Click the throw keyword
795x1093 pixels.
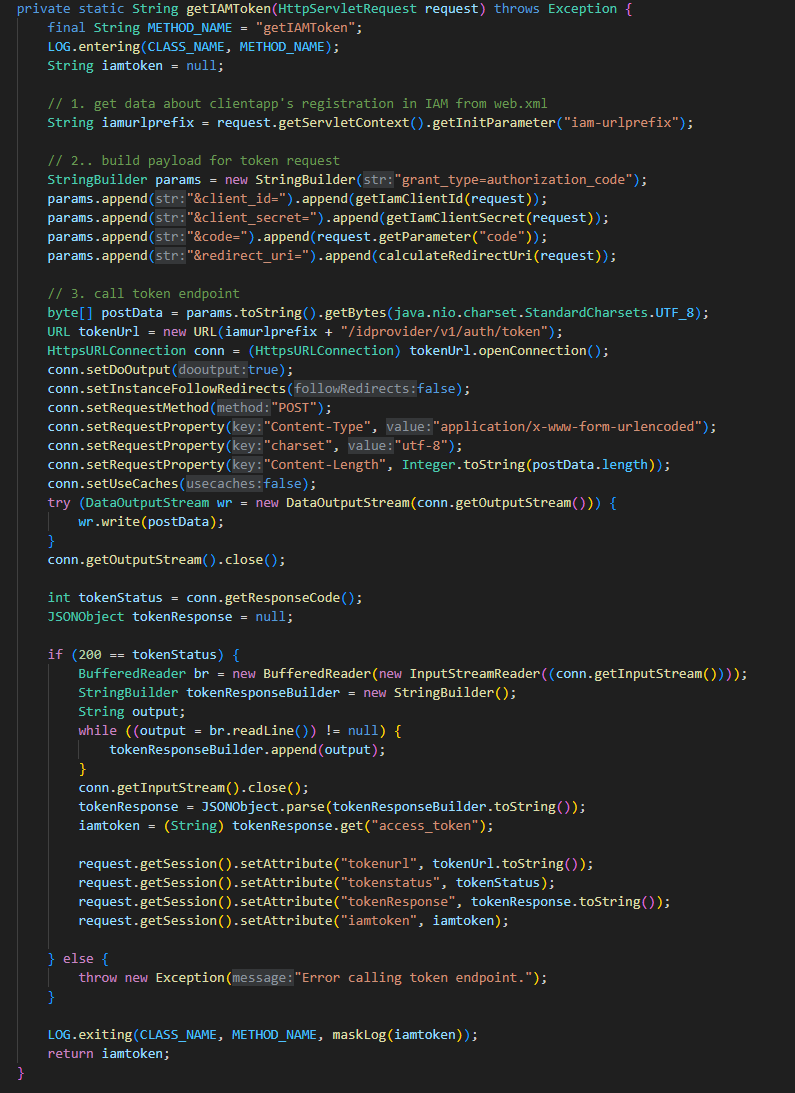[x=98, y=977]
